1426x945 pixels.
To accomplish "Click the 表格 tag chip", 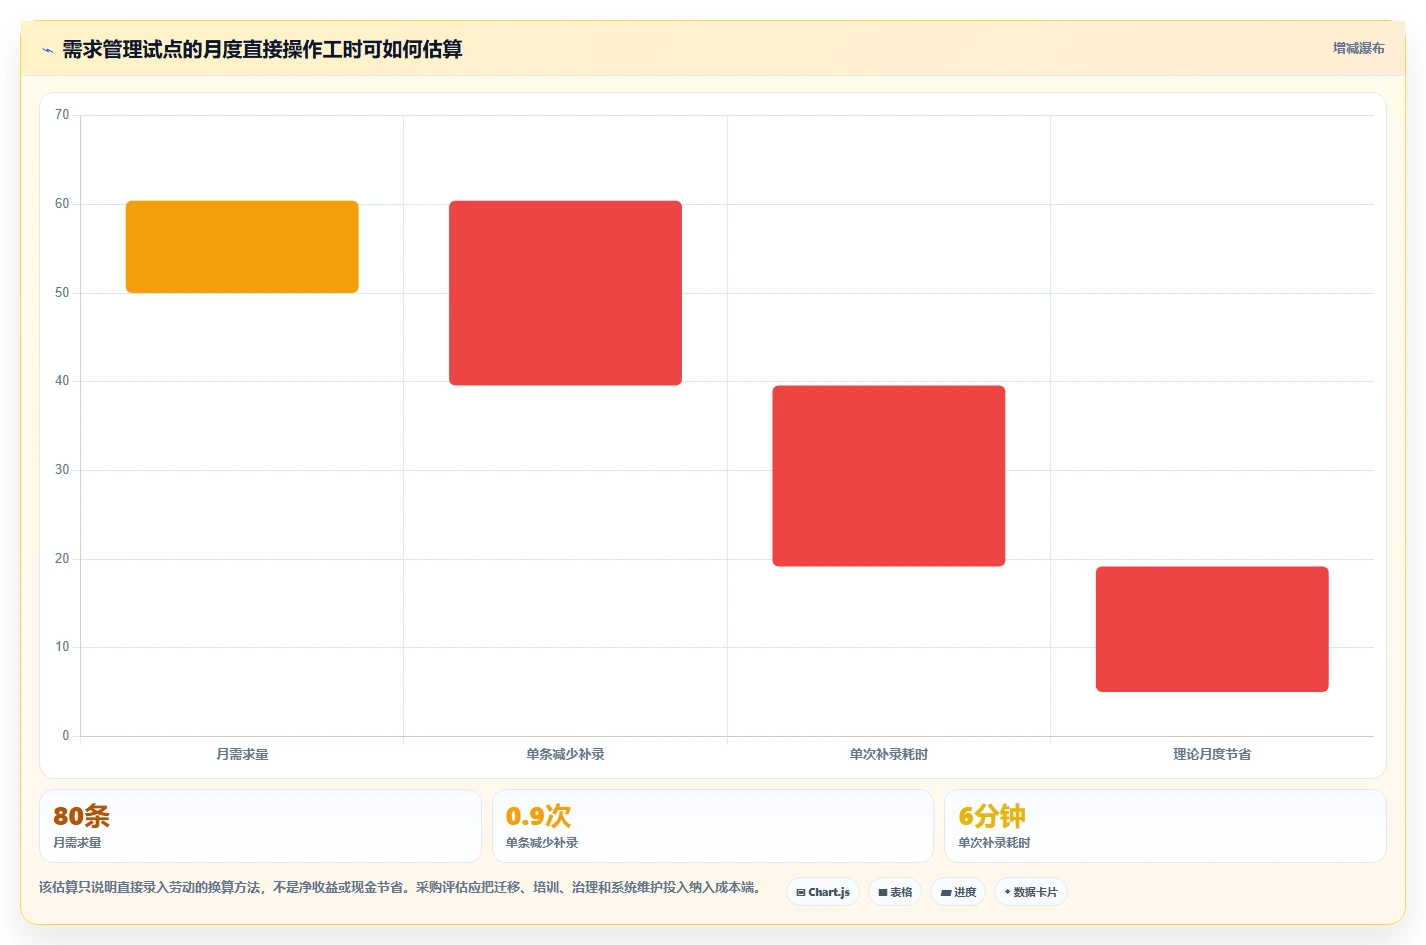I will tap(895, 892).
